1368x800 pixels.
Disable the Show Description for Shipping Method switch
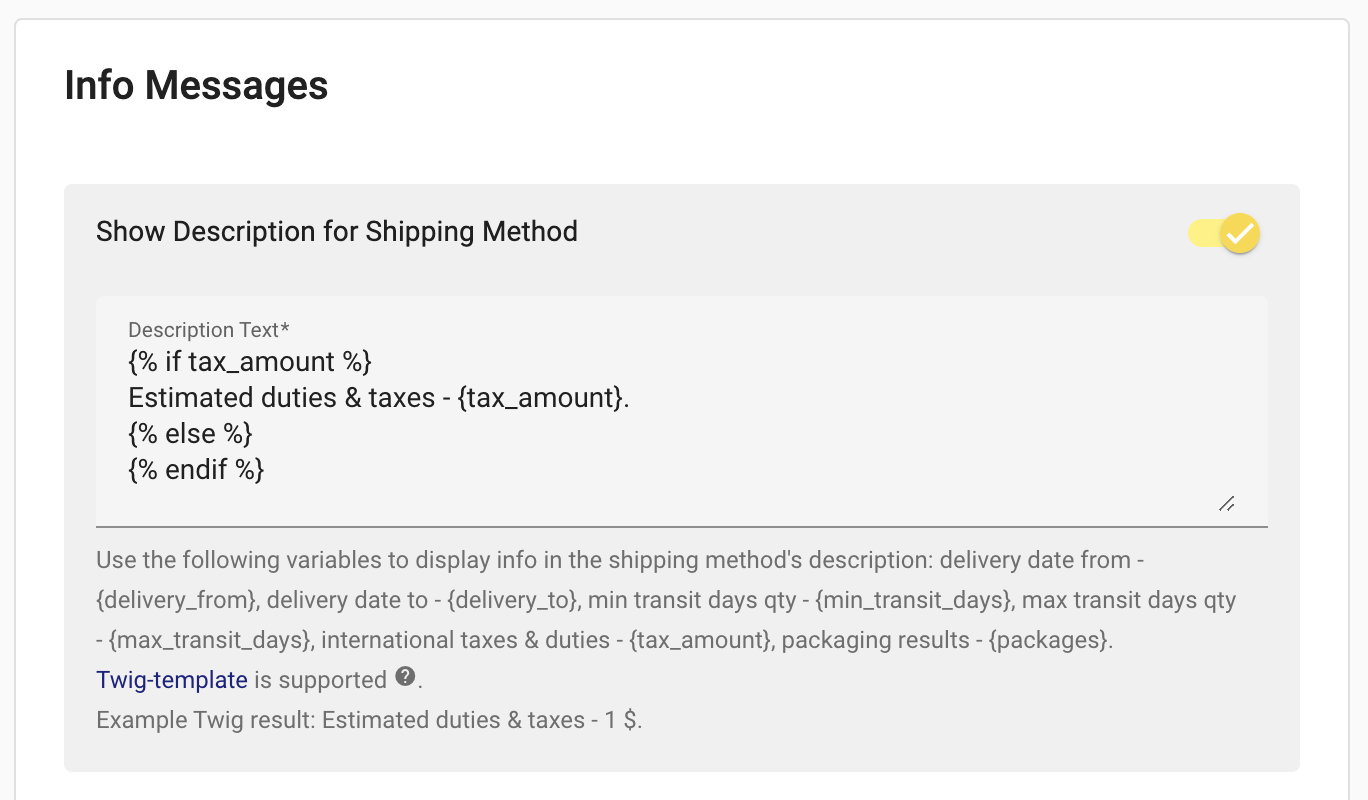[x=1224, y=233]
